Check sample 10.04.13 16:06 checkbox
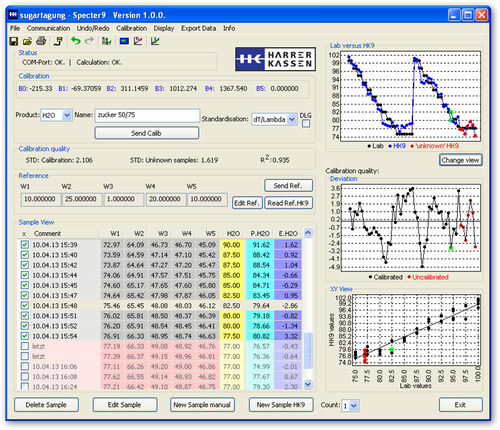Image resolution: width=500 pixels, height=430 pixels. (x=25, y=366)
